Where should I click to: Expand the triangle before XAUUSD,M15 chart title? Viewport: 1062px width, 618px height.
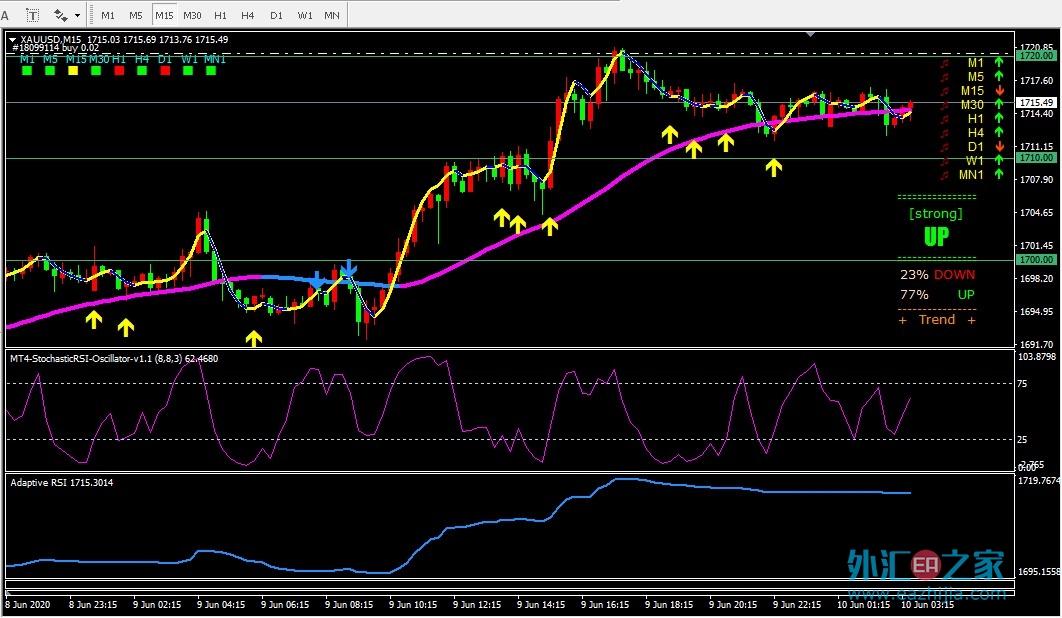pos(13,40)
